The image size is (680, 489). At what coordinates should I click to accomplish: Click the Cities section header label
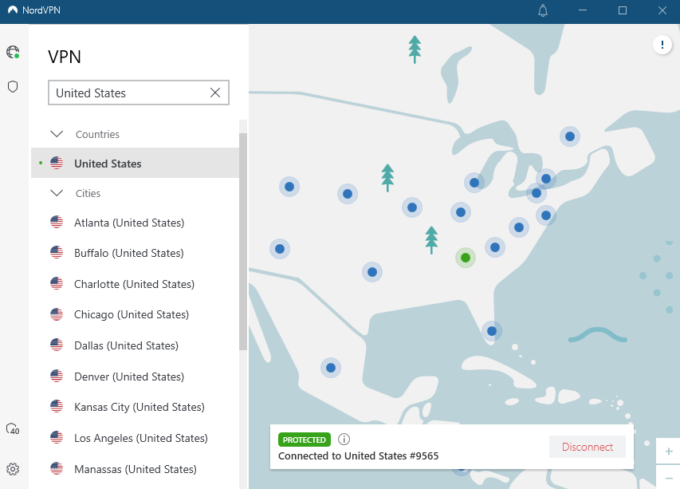tap(88, 193)
